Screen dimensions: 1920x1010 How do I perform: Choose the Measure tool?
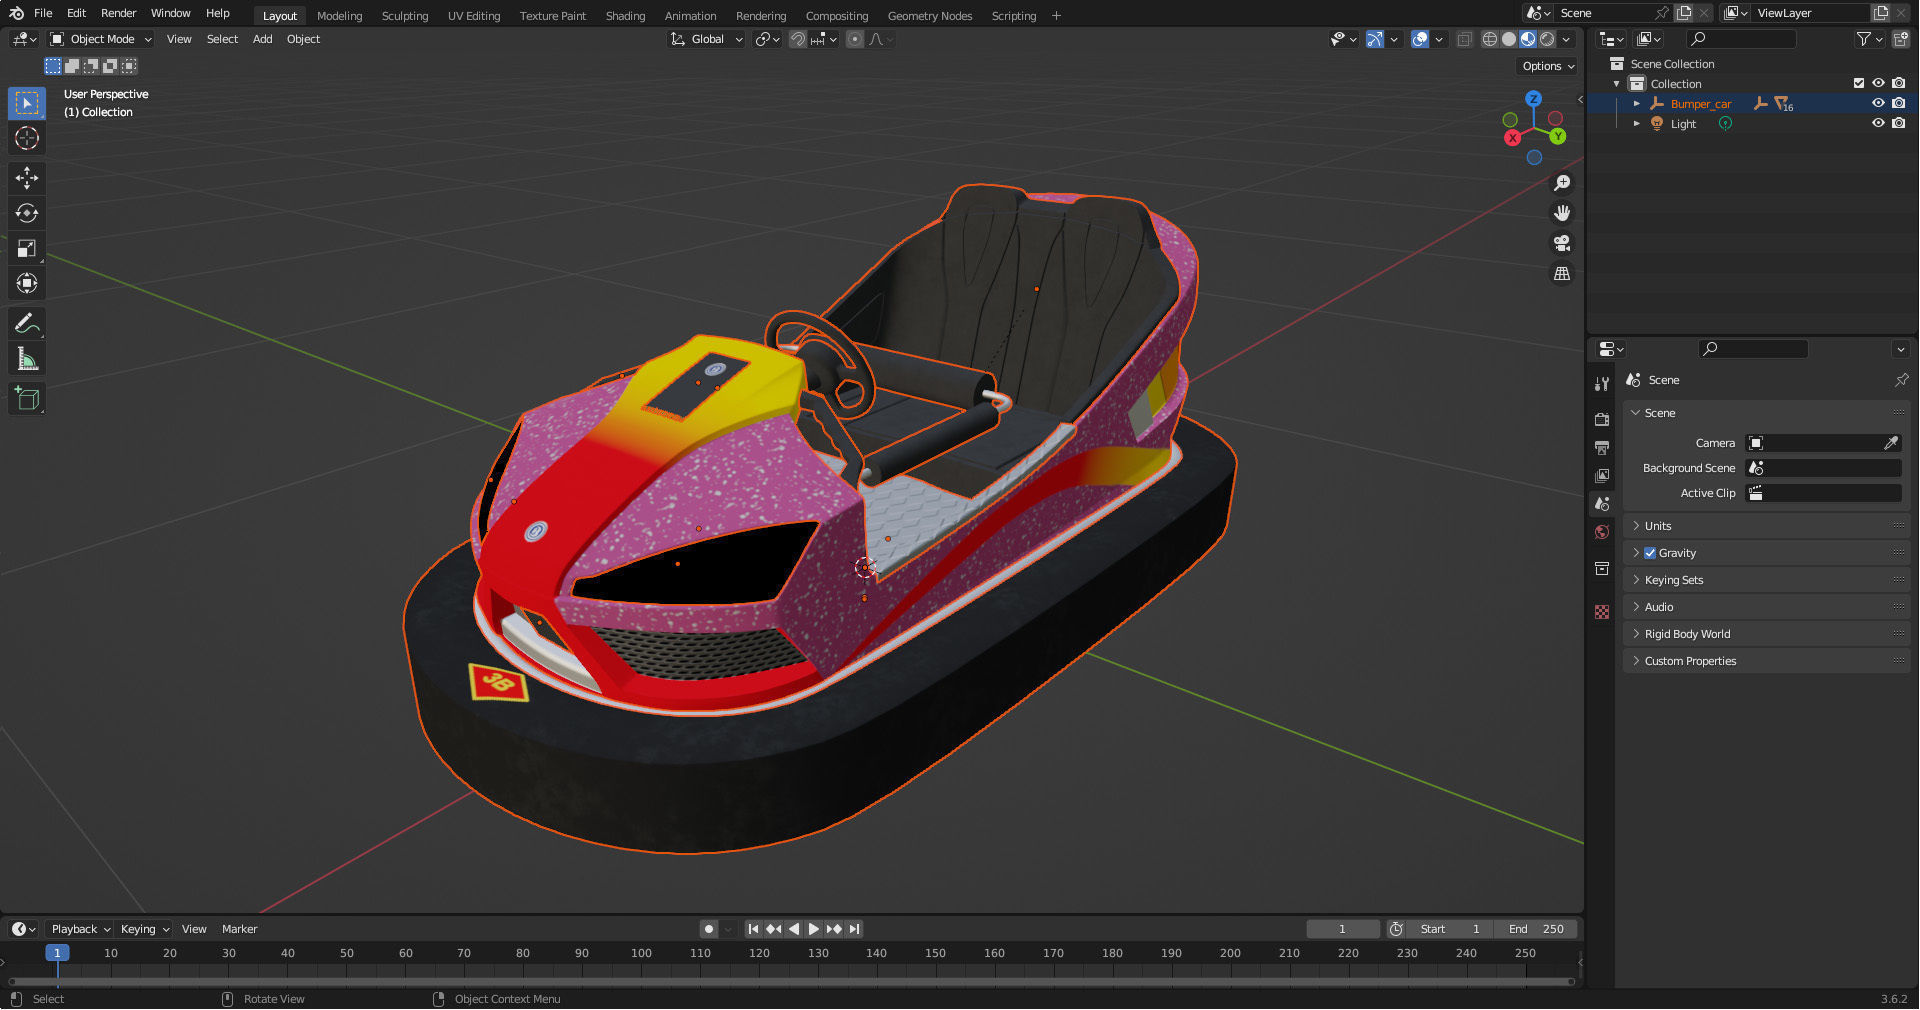tap(27, 358)
